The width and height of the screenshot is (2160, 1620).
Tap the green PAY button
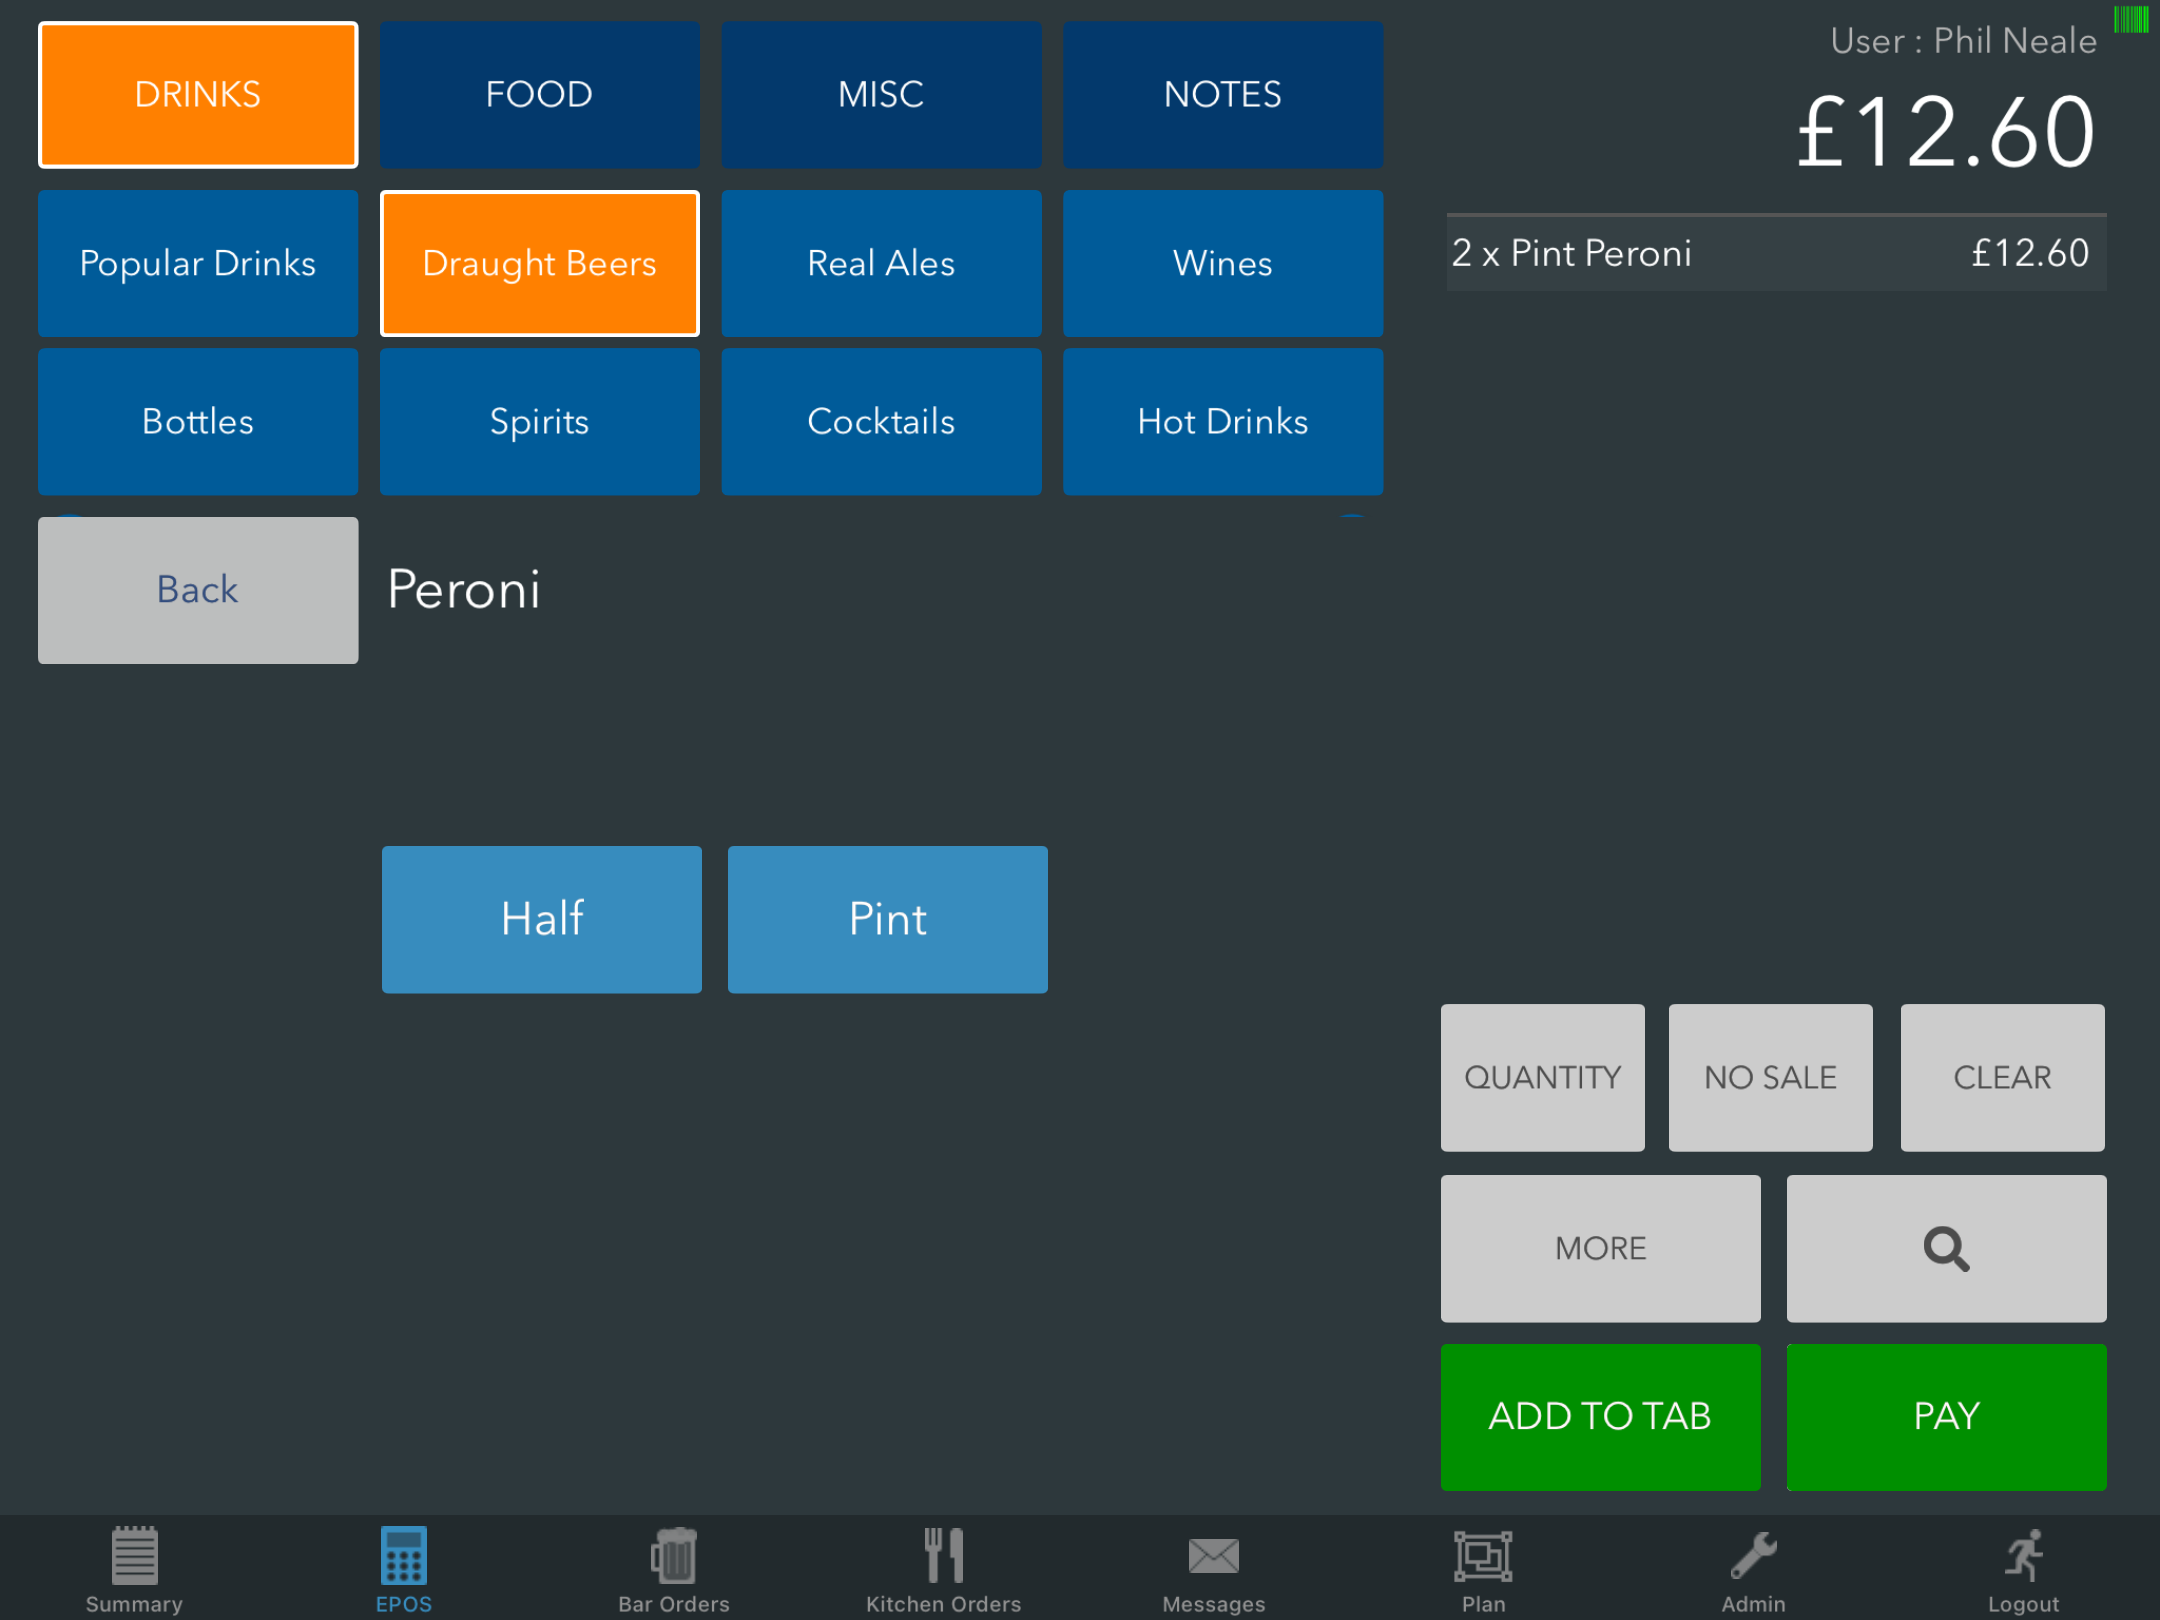(1946, 1417)
